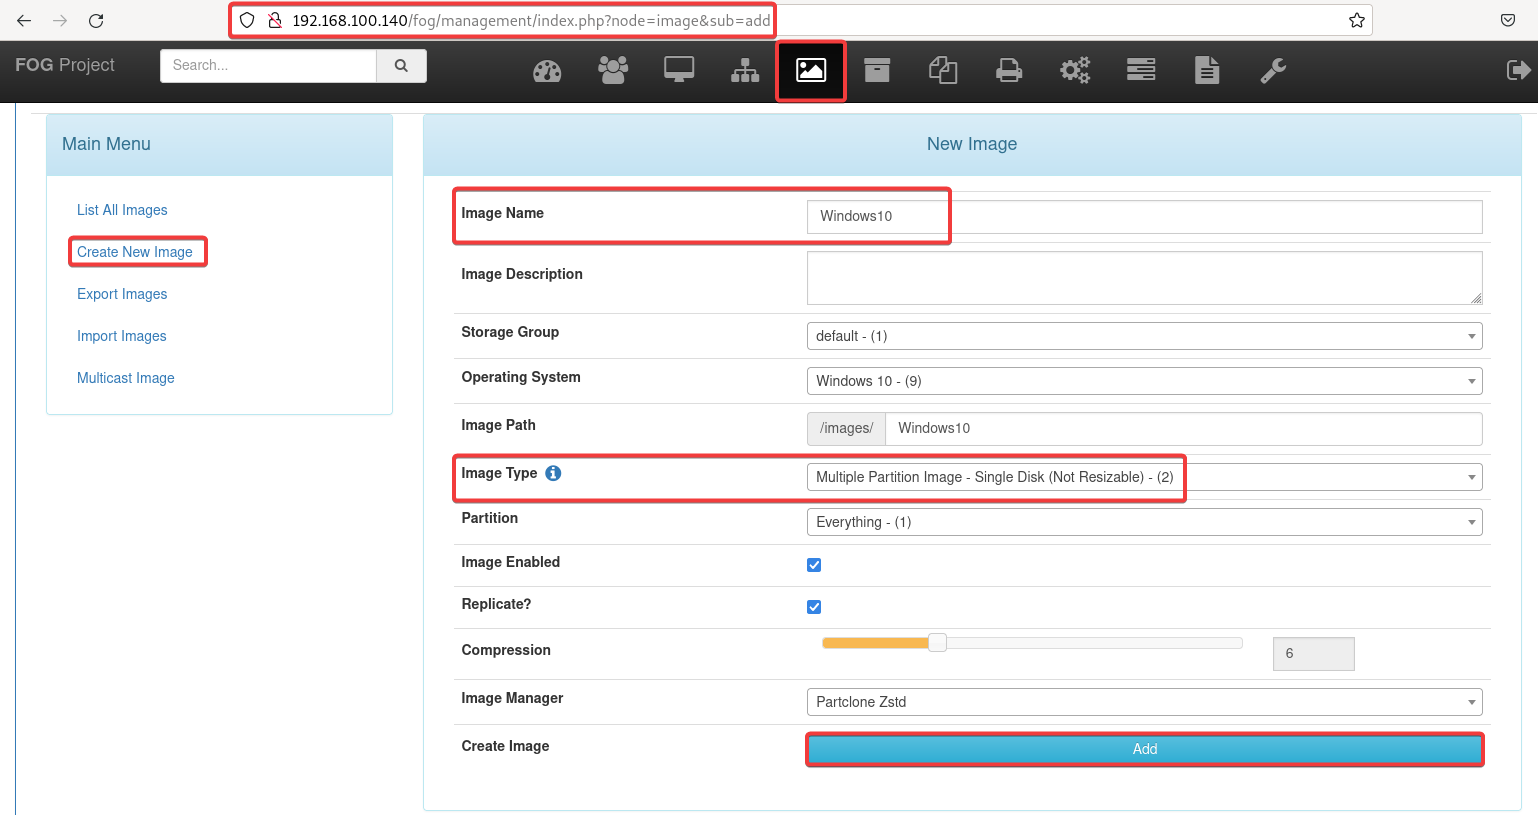Open the Operating System dropdown
Image resolution: width=1538 pixels, height=815 pixels.
(x=1144, y=381)
